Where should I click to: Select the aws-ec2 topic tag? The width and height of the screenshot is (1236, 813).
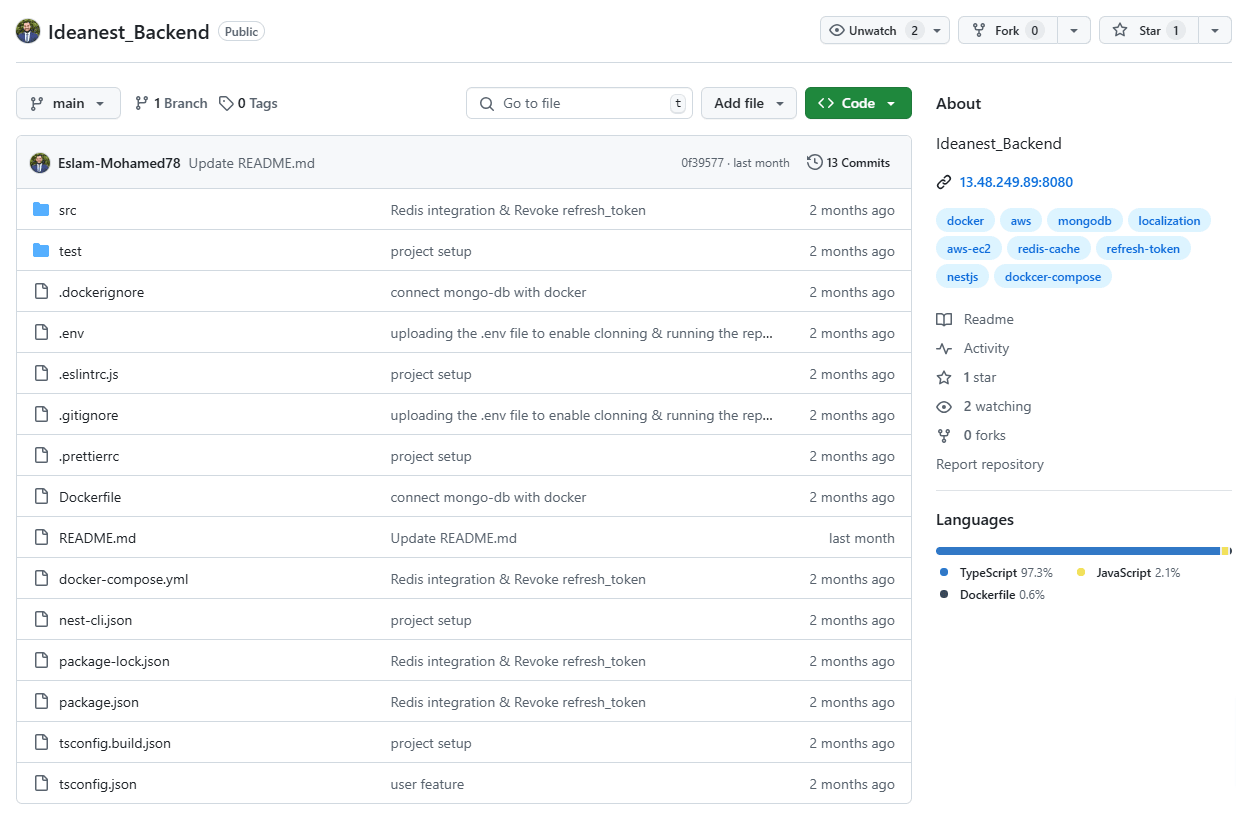tap(968, 248)
